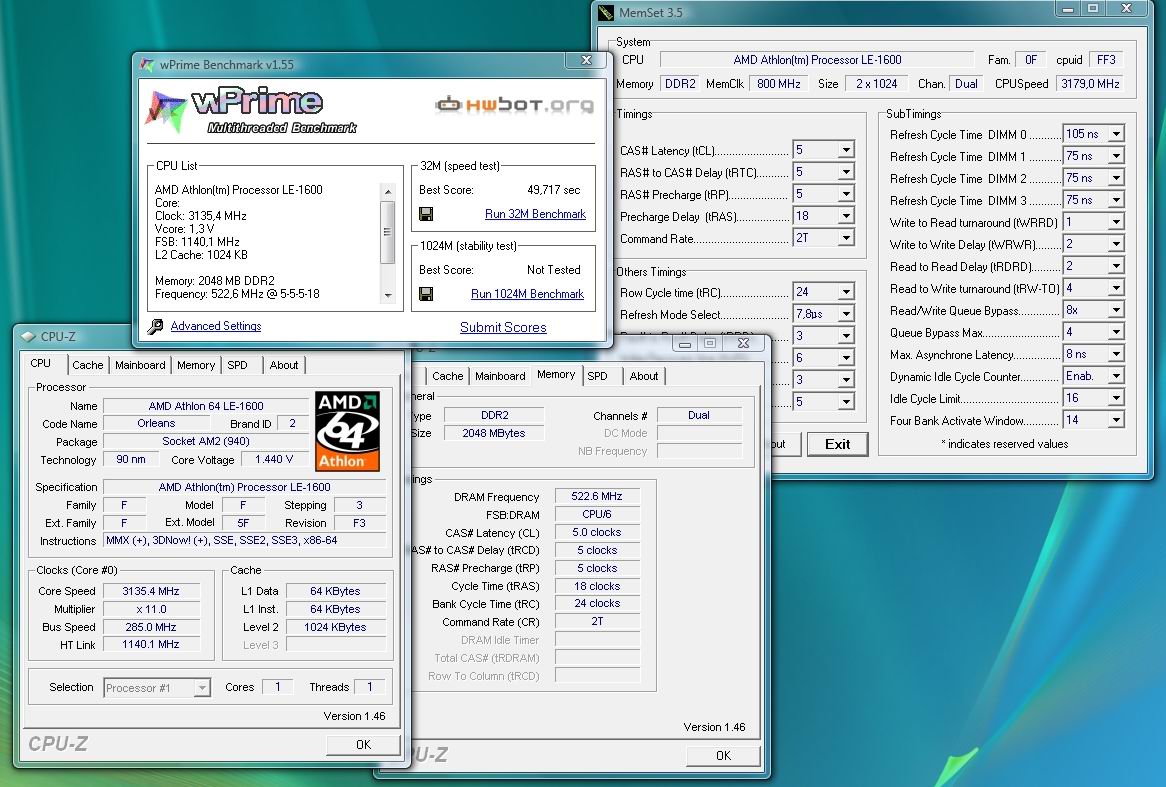
Task: Run the 1024M Benchmark
Action: click(x=527, y=294)
